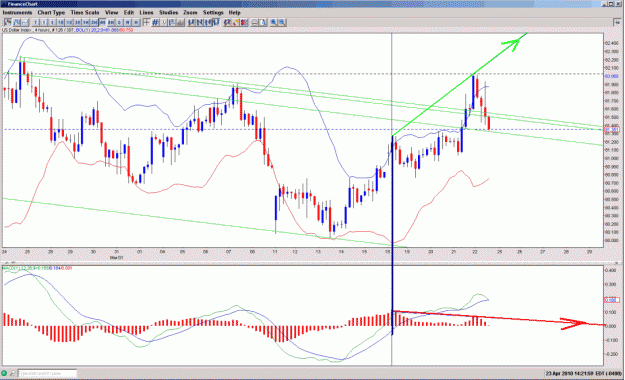Screen dimensions: 625x380
Task: Click the page preview icon beside print
Action: coord(263,23)
